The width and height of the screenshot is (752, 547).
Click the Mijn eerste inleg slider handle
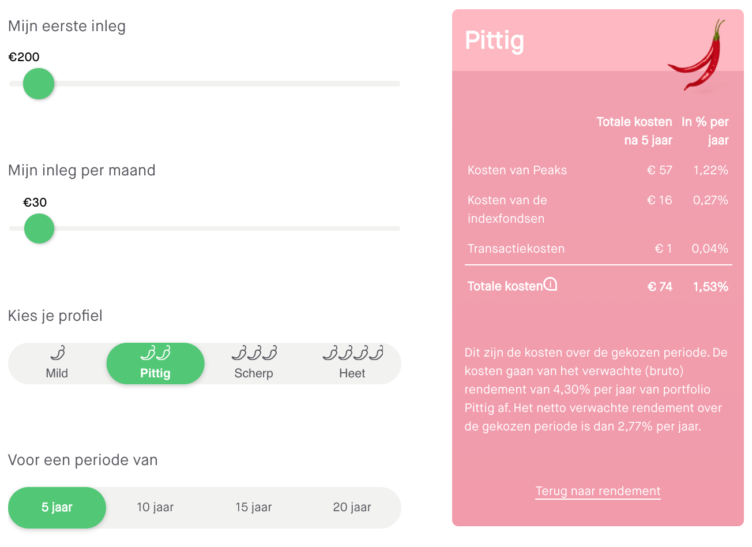click(x=38, y=84)
